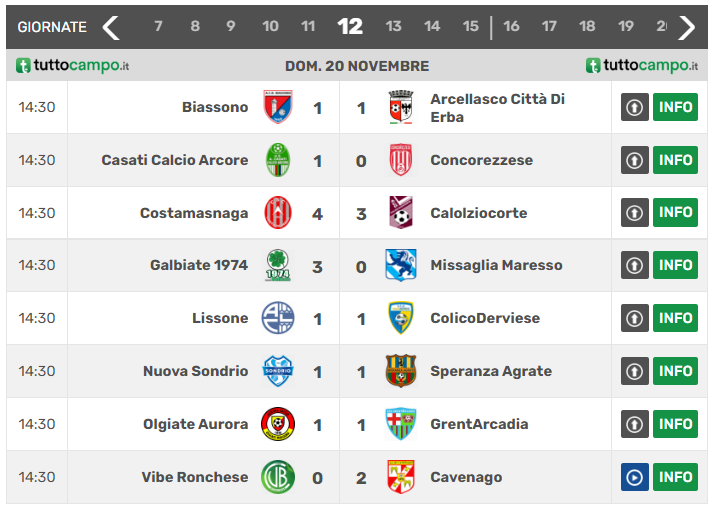Play the Vibe Ronchese match video
710x512 pixels.
(x=634, y=477)
